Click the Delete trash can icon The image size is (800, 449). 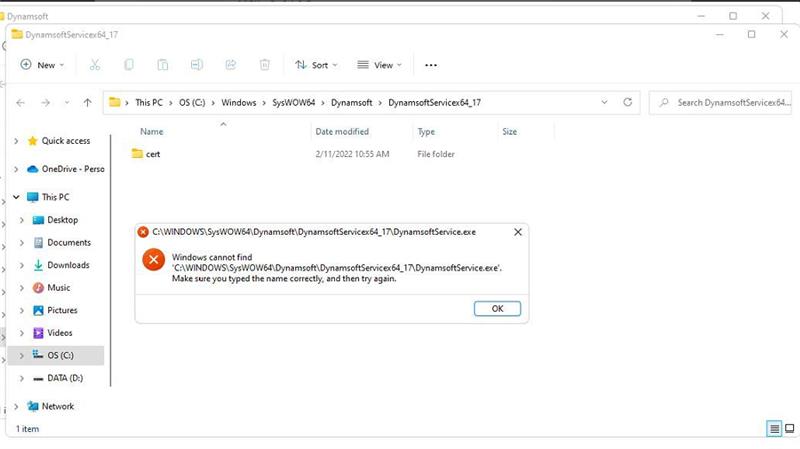265,65
